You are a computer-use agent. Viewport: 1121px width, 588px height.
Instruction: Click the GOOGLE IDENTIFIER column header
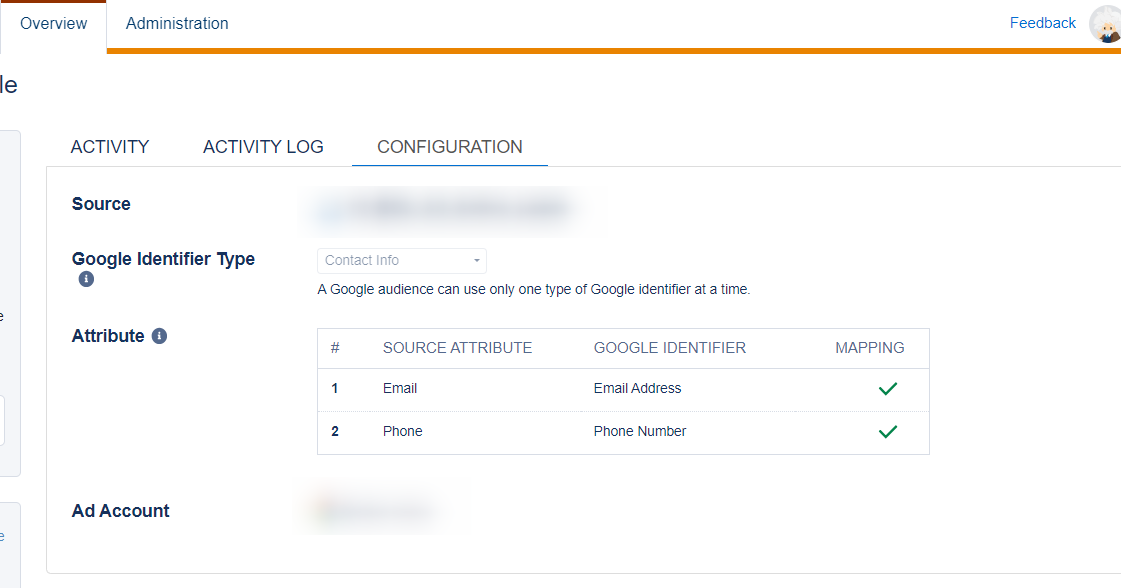coord(670,348)
